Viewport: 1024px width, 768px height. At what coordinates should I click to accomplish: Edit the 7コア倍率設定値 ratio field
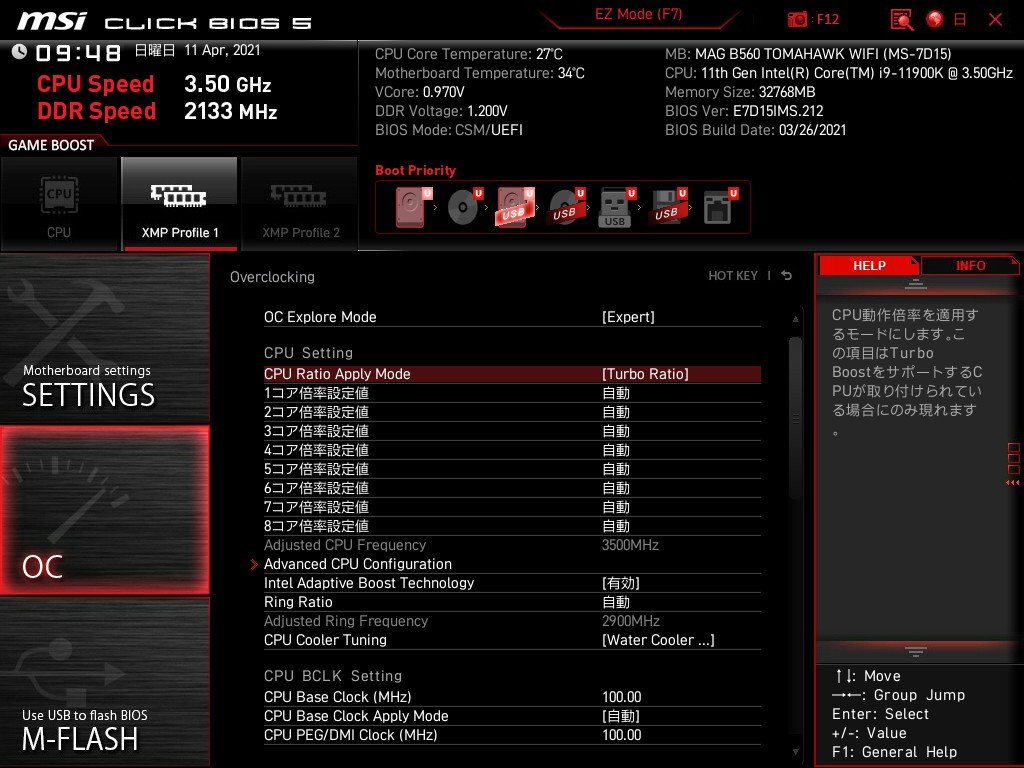[512, 507]
